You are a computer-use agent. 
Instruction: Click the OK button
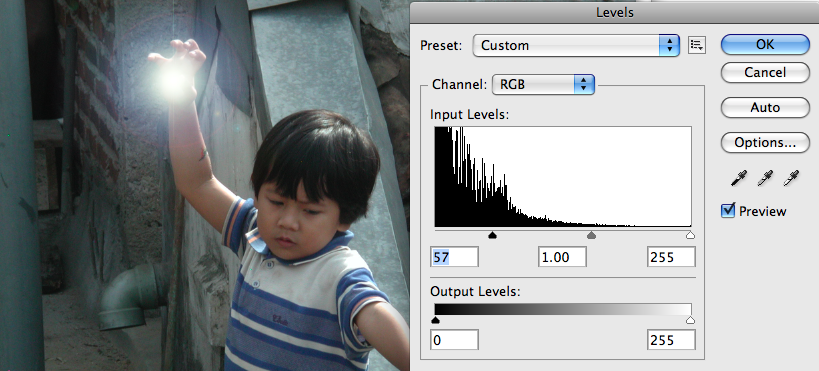click(x=765, y=44)
